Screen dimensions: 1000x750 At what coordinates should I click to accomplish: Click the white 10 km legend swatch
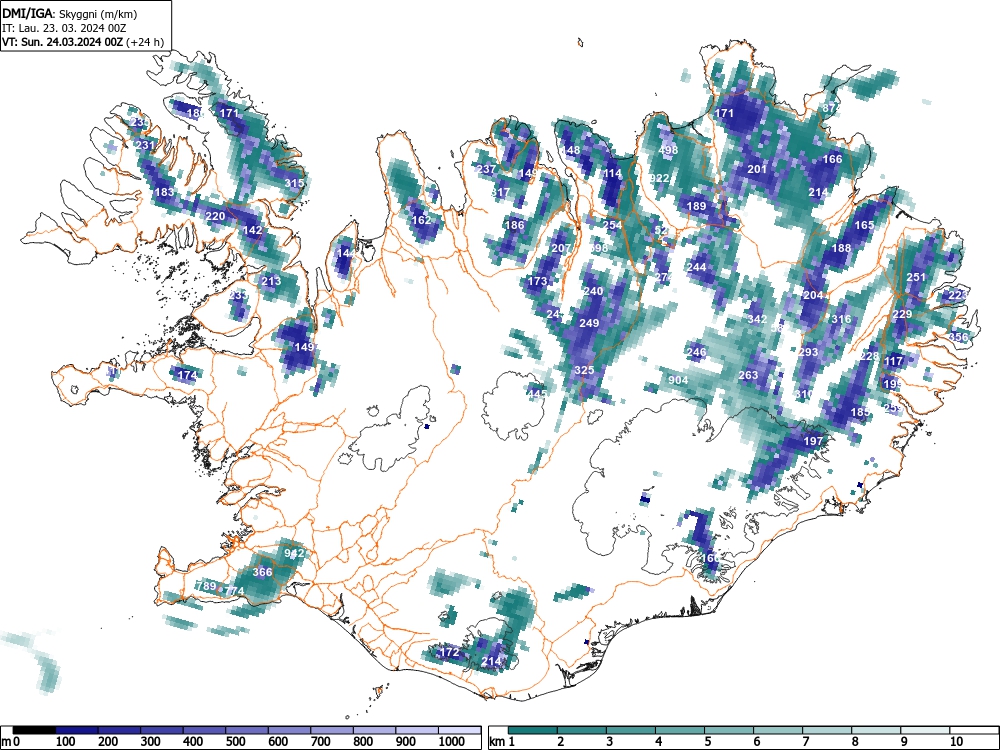coord(973,730)
